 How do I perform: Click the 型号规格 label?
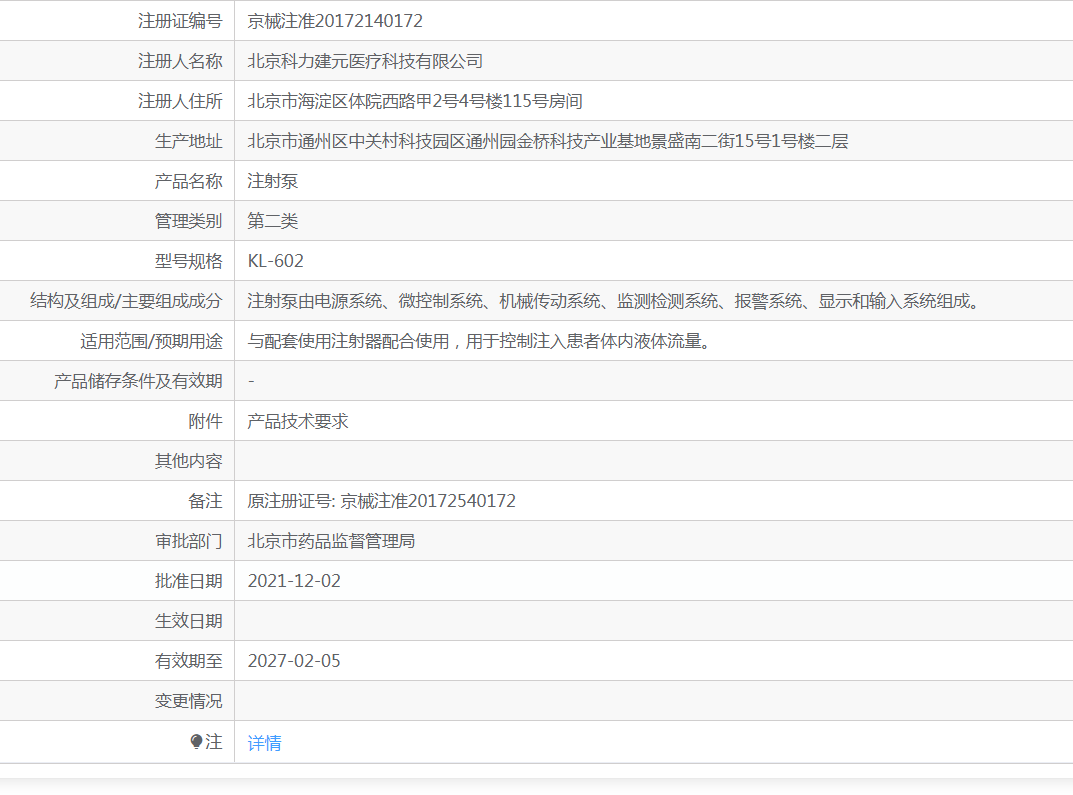[x=188, y=261]
